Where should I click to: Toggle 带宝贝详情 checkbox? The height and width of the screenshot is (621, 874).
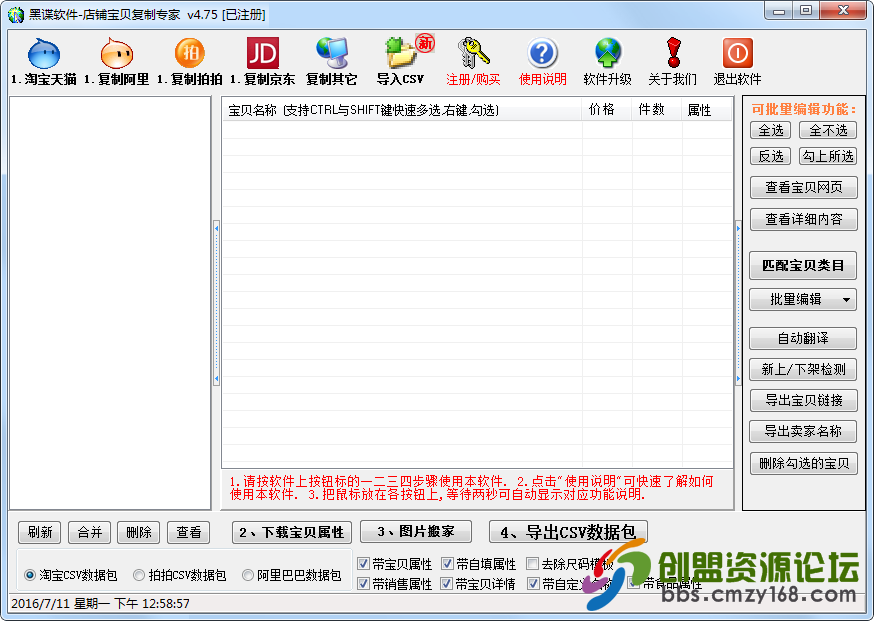pos(447,584)
